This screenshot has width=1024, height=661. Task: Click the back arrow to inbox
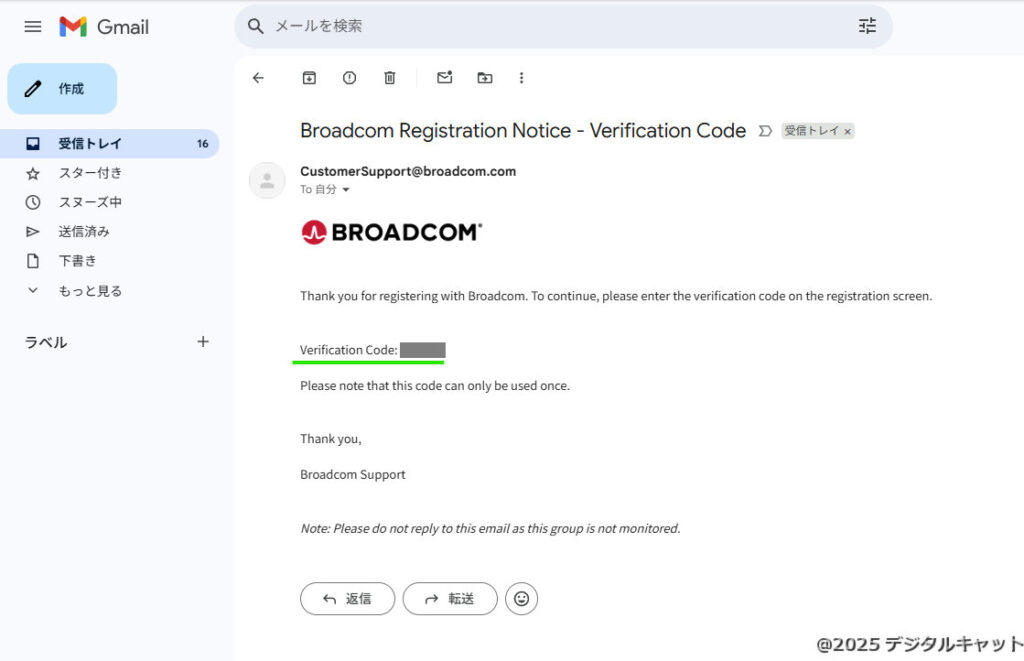[x=259, y=78]
